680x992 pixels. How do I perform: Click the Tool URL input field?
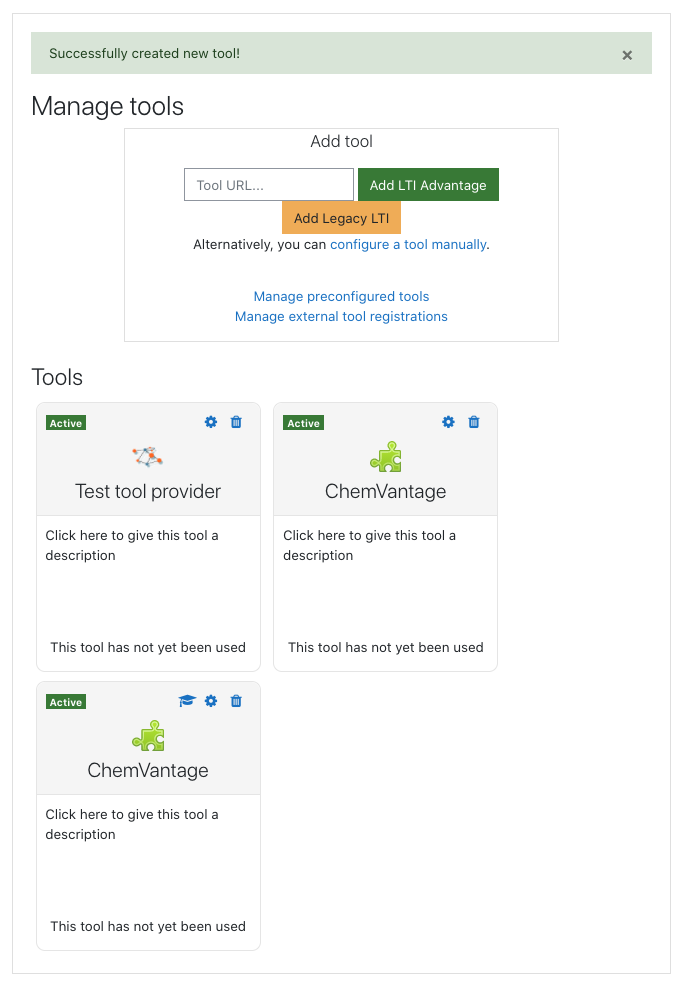coord(269,185)
